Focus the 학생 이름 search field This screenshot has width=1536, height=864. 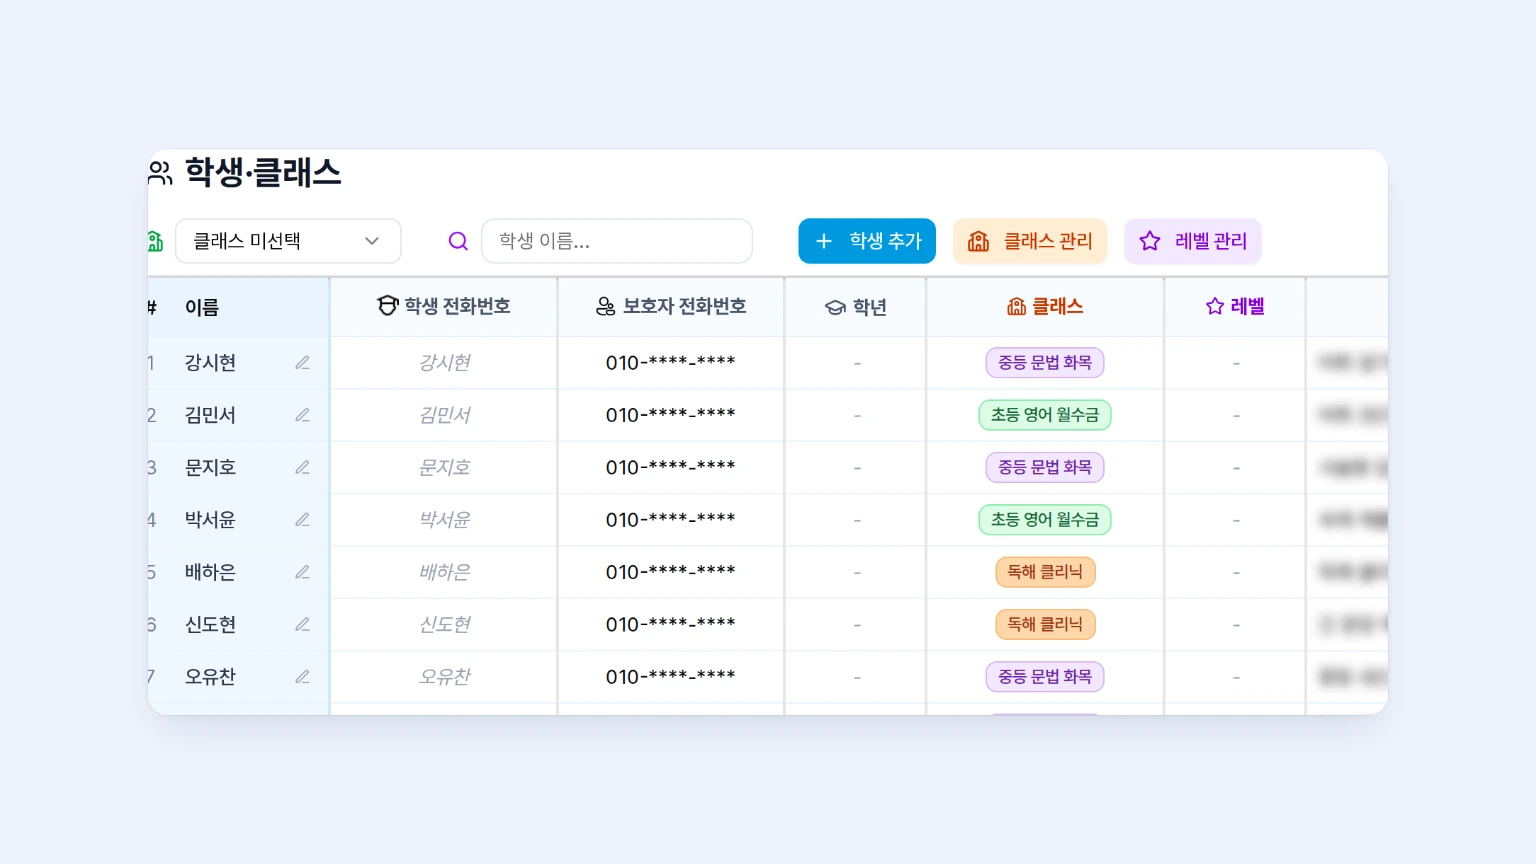tap(617, 241)
